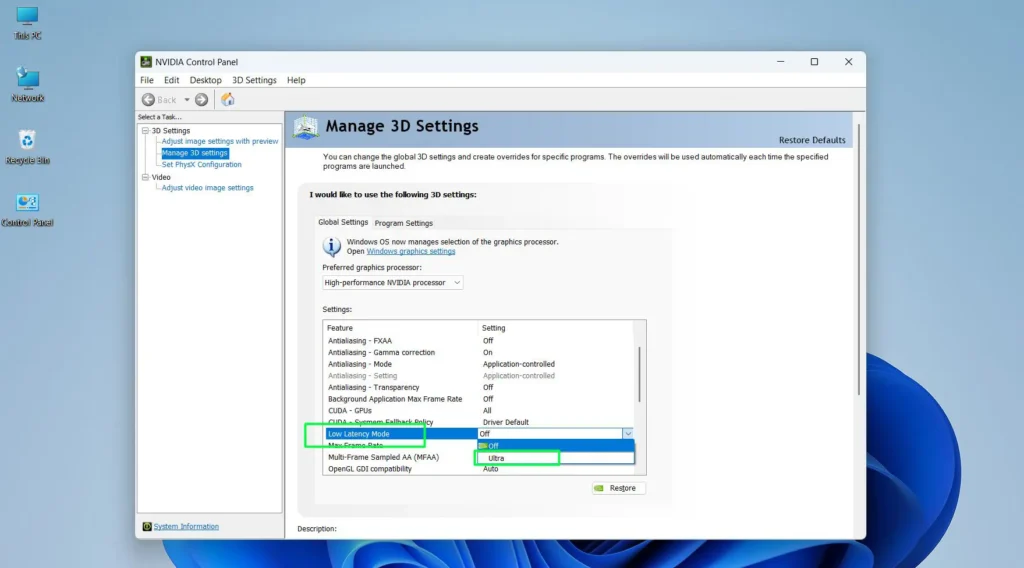Open the Edit menu
This screenshot has height=568, width=1024.
[171, 80]
